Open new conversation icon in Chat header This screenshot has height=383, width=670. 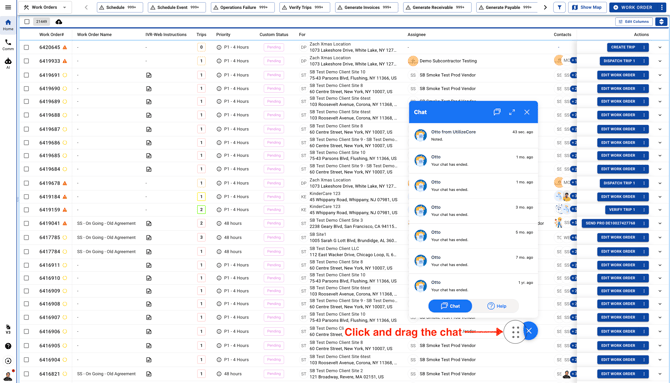pyautogui.click(x=497, y=112)
